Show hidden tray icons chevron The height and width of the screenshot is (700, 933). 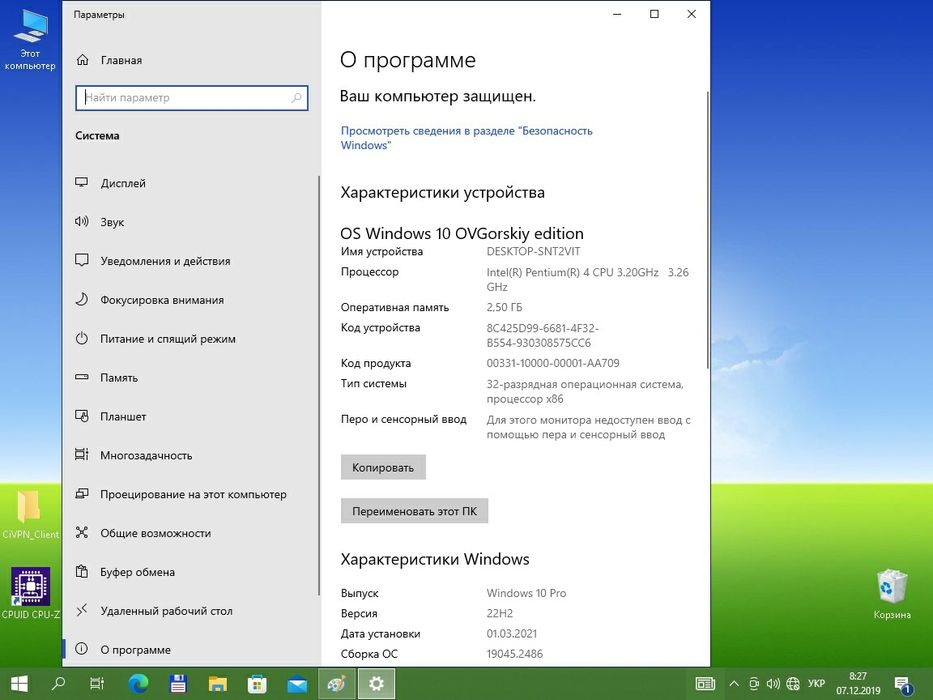pyautogui.click(x=734, y=684)
